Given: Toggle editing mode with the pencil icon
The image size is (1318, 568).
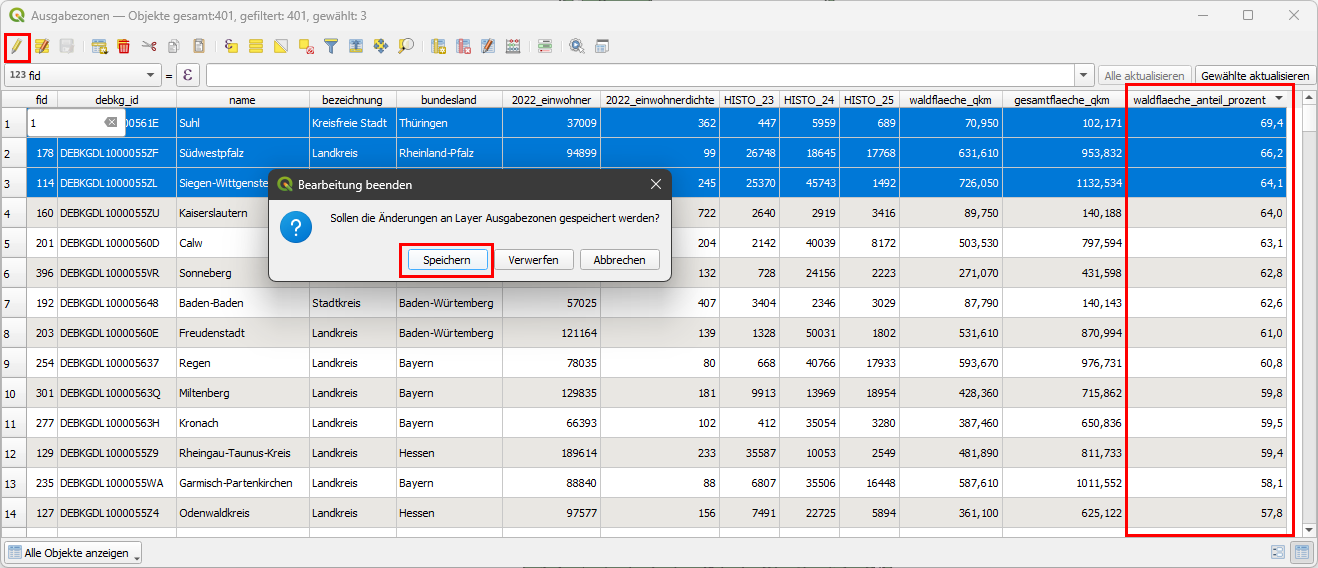Looking at the screenshot, I should (17, 46).
